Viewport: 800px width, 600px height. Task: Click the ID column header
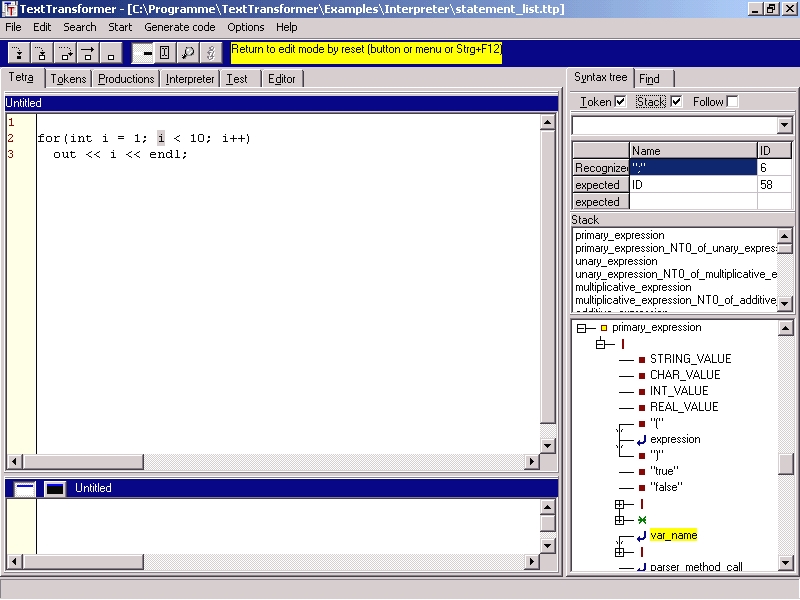[774, 151]
